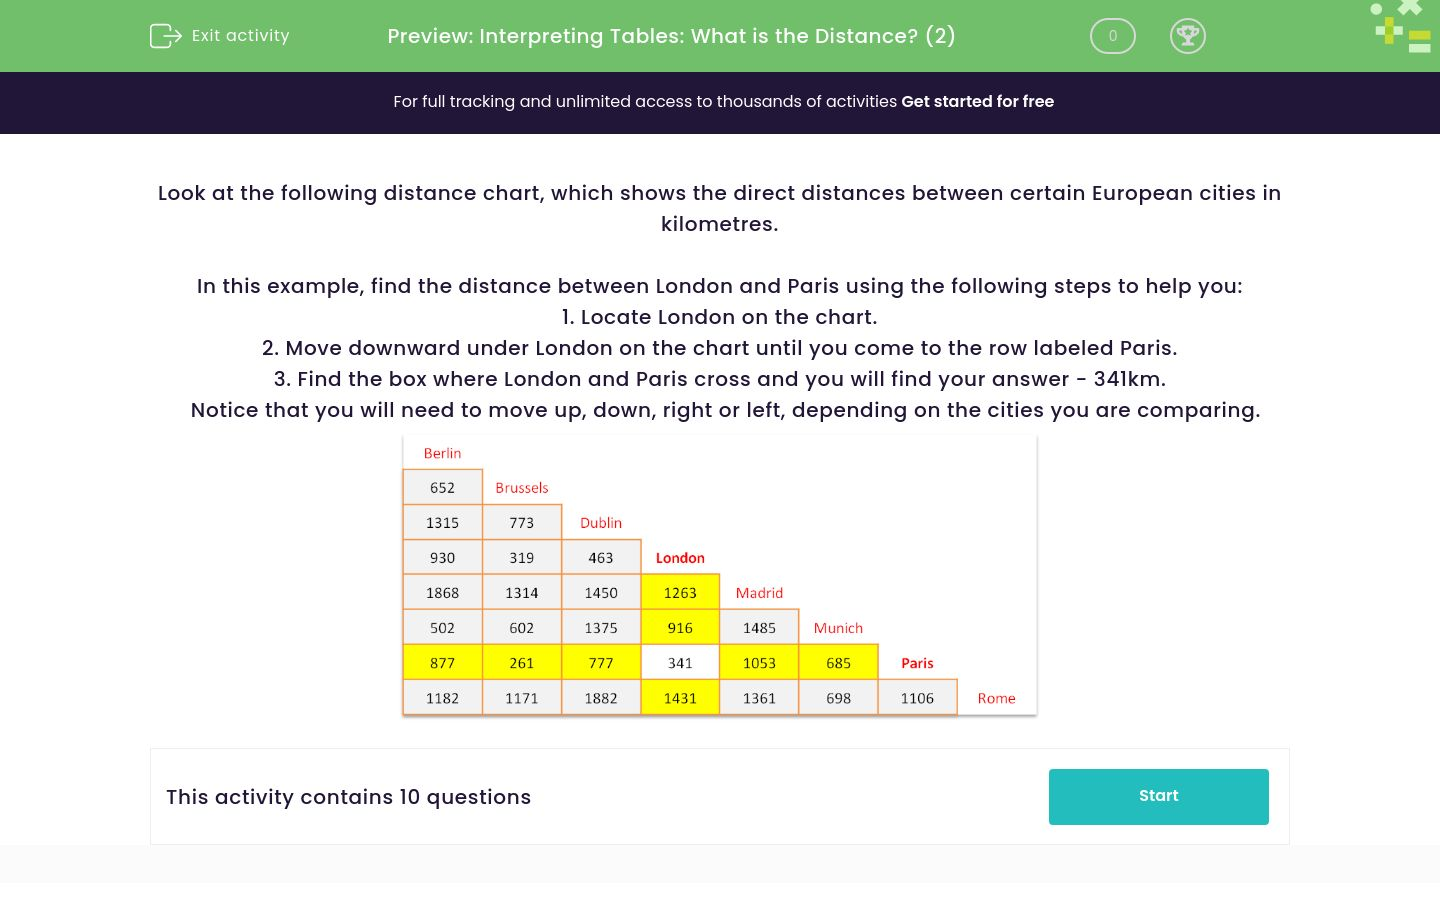Click the Berlin label atop the chart

pos(442,453)
